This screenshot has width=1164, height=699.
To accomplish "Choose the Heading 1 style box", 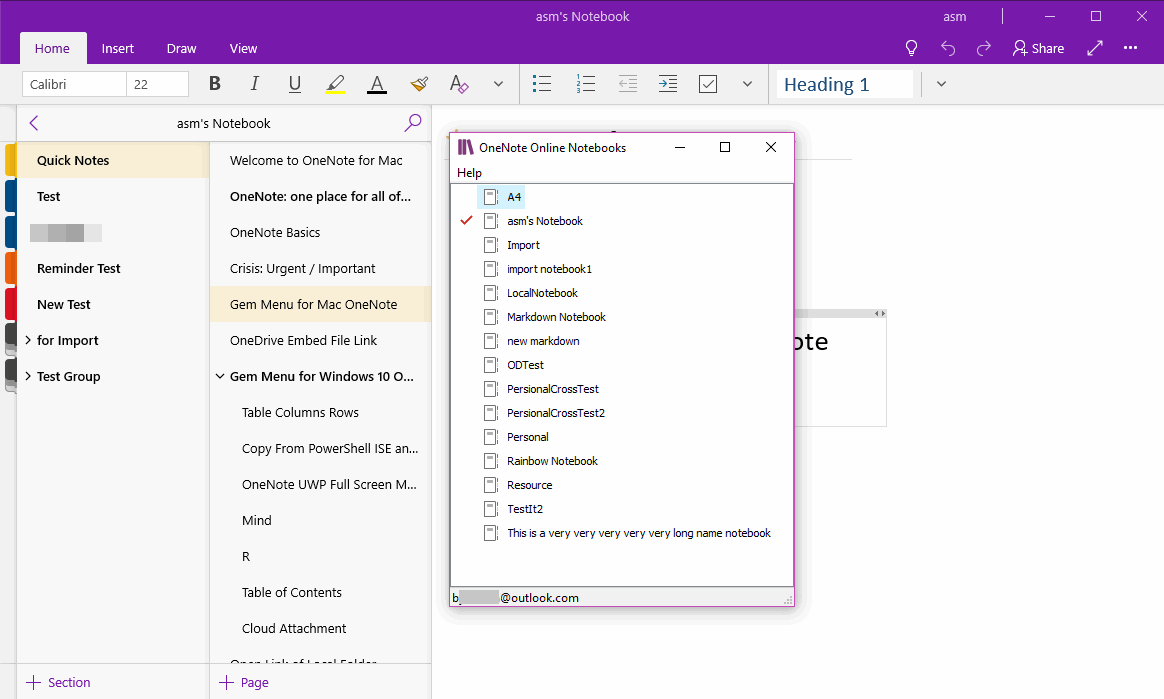I will tap(845, 85).
